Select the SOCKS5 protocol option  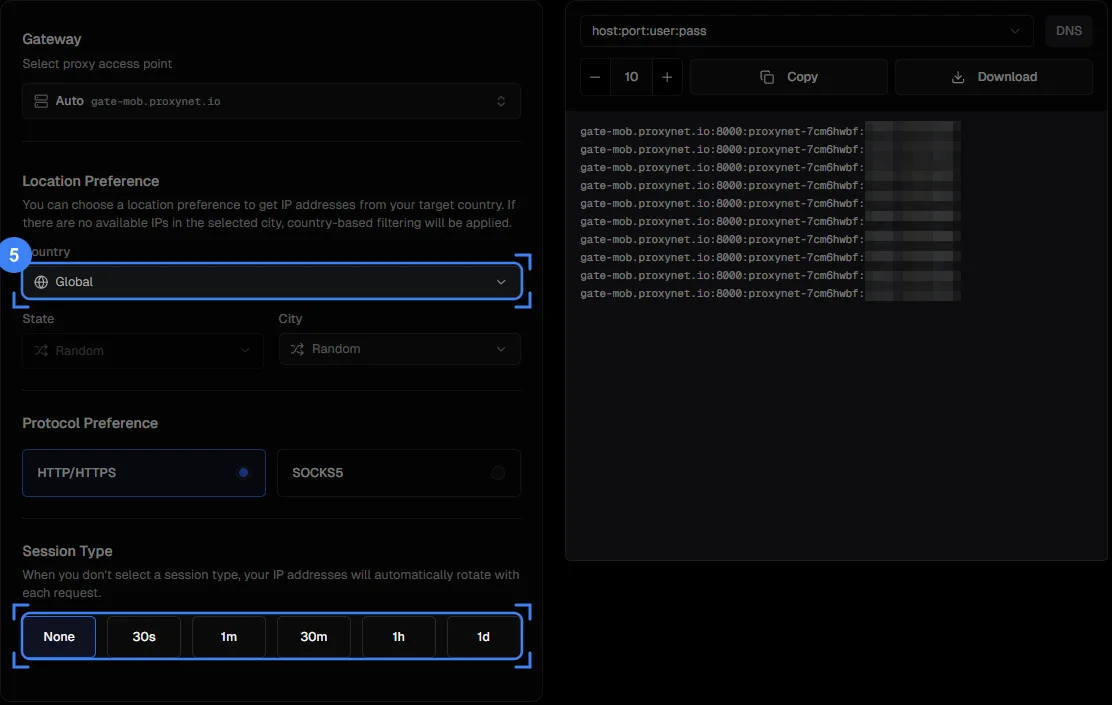coord(399,472)
